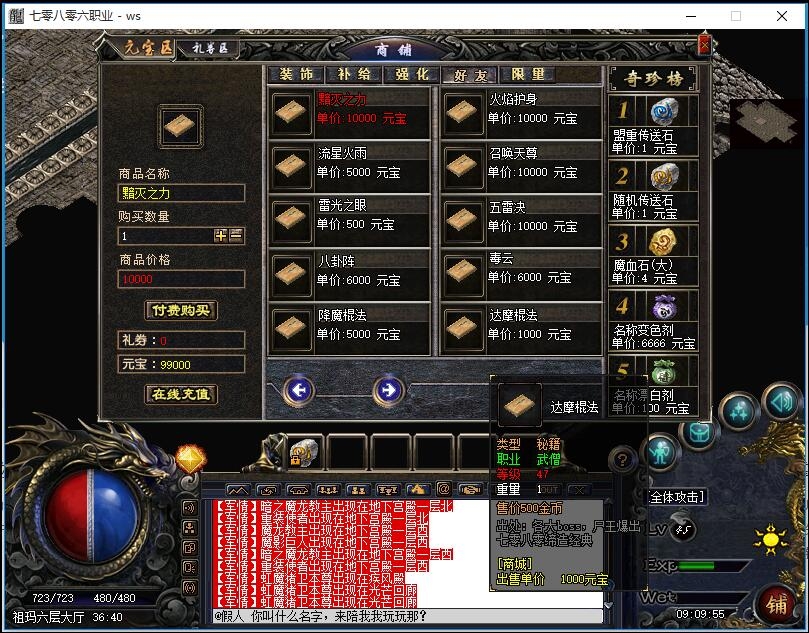Open the 装饰 category tab

[x=296, y=74]
